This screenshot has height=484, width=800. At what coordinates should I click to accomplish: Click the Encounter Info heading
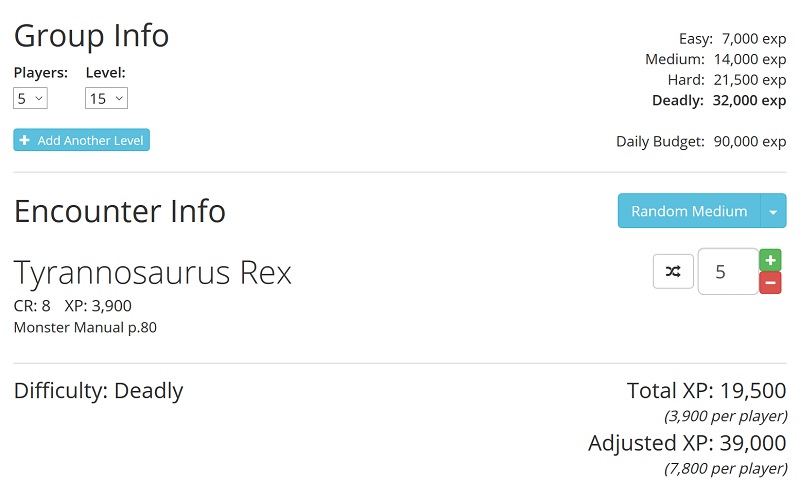pos(120,211)
